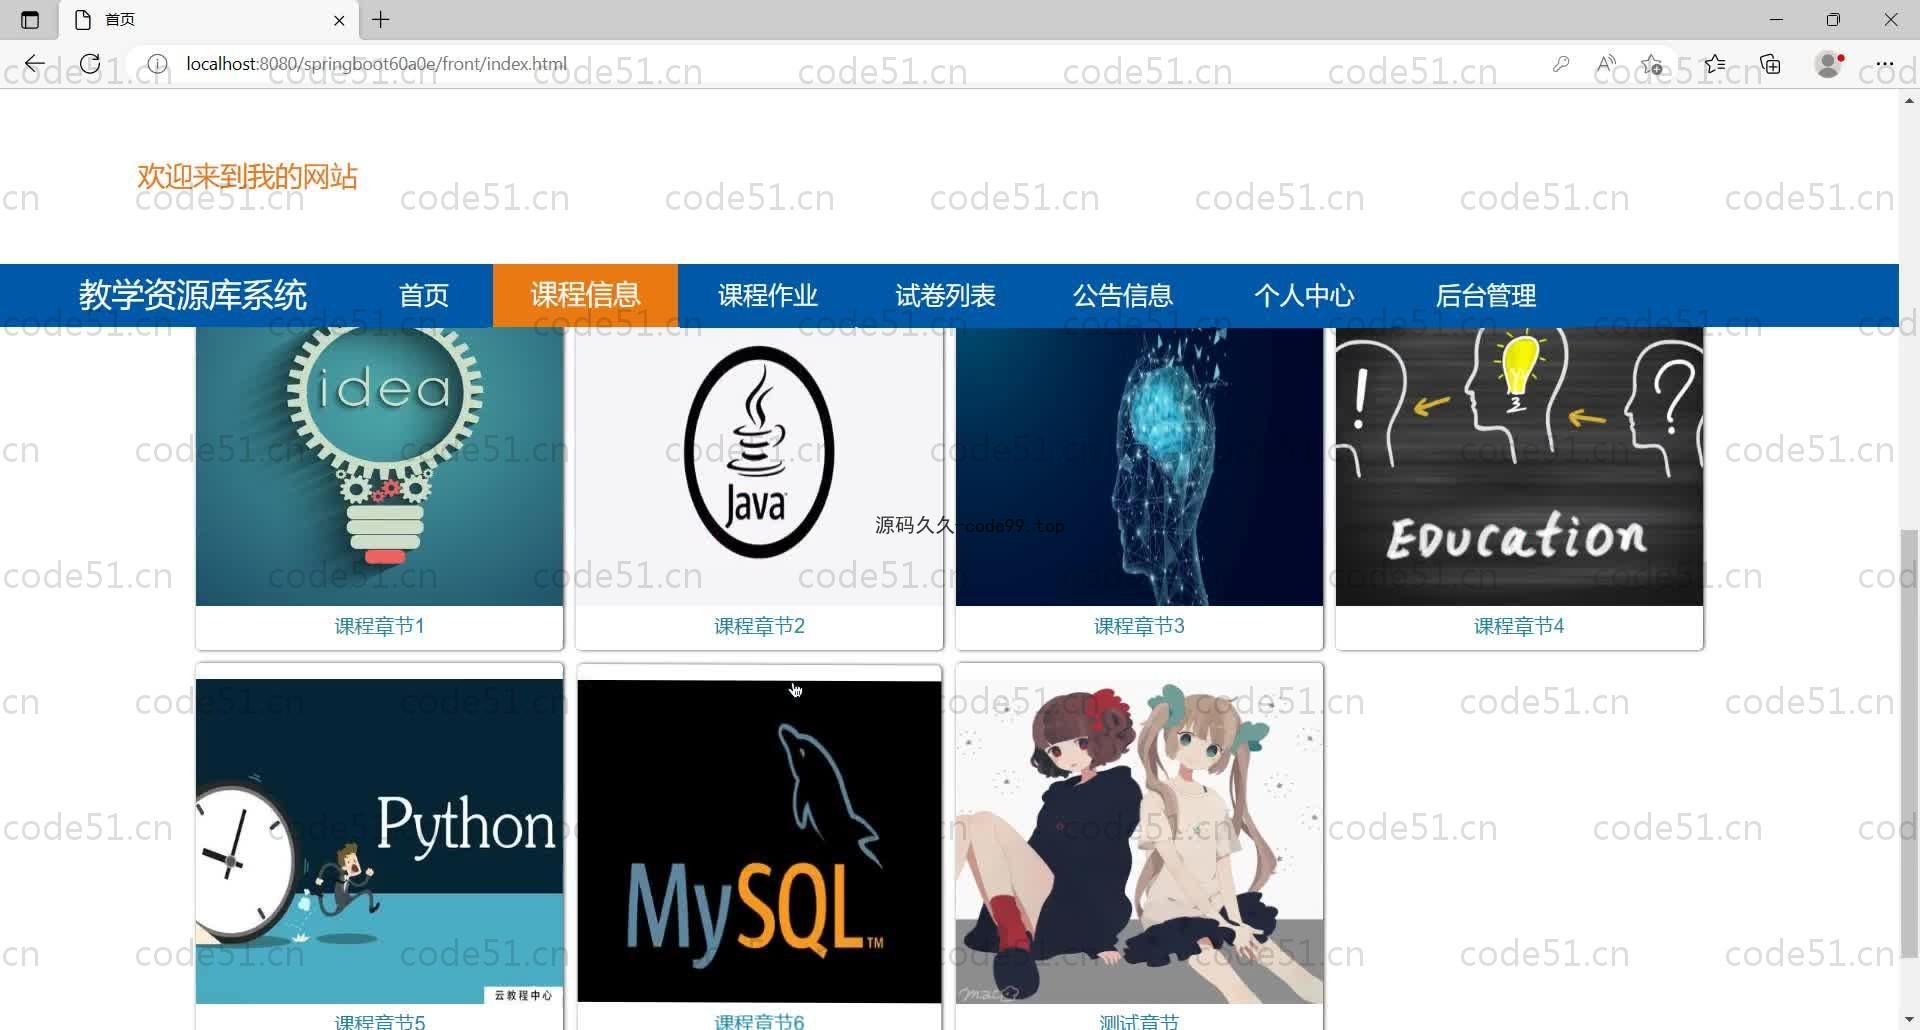Open the Java logo course thumbnail
This screenshot has width=1920, height=1030.
[x=759, y=466]
